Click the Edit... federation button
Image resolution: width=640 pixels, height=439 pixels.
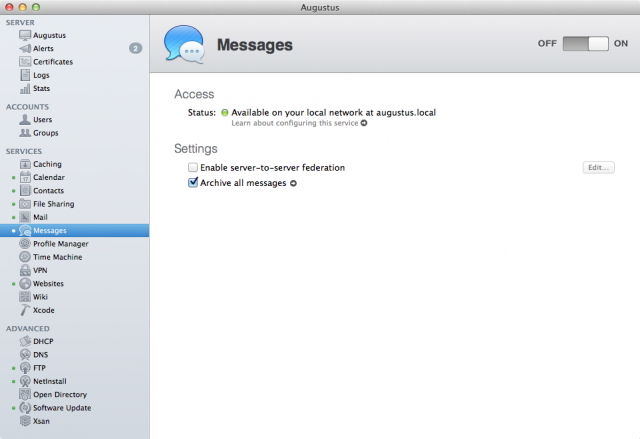point(598,168)
